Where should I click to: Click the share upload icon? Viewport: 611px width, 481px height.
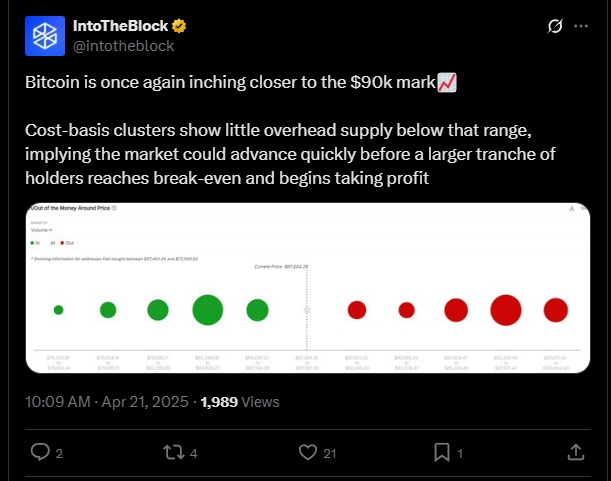pos(575,453)
